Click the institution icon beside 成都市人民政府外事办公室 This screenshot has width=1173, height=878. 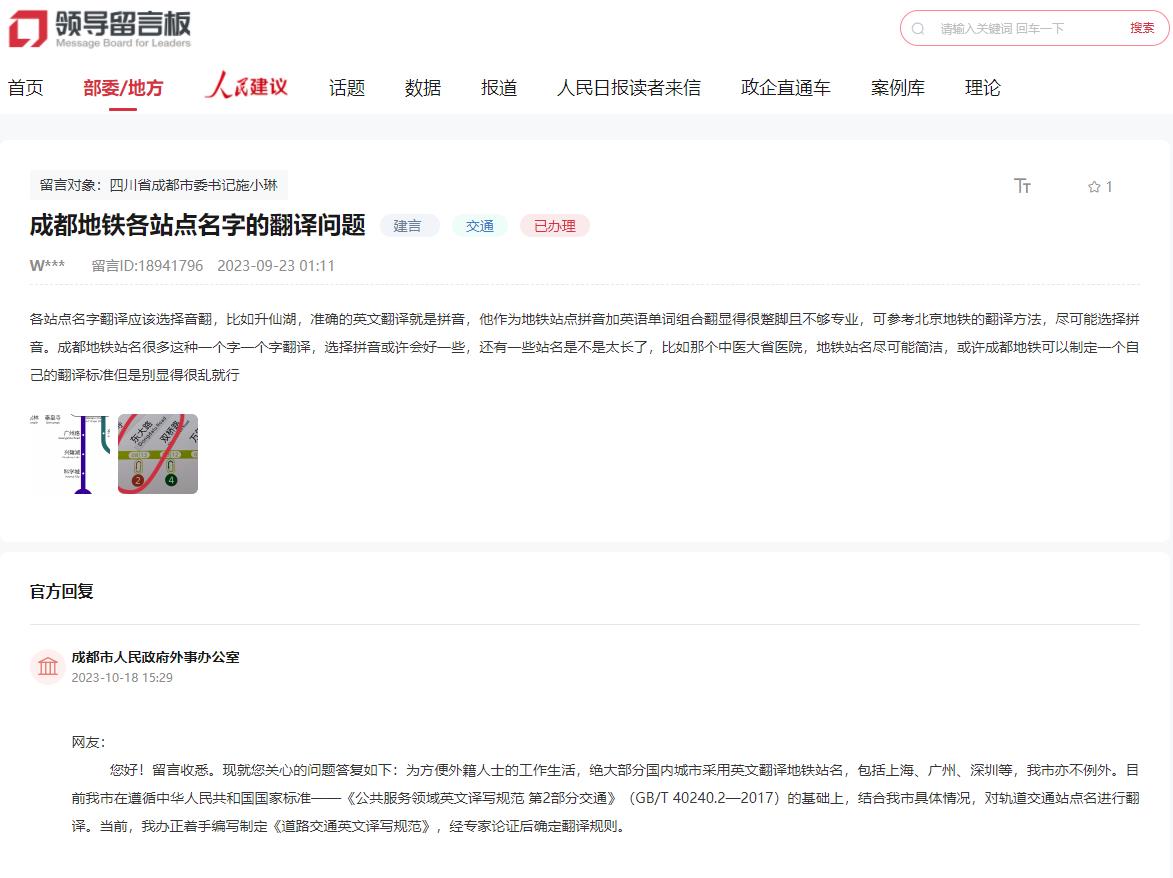click(47, 666)
